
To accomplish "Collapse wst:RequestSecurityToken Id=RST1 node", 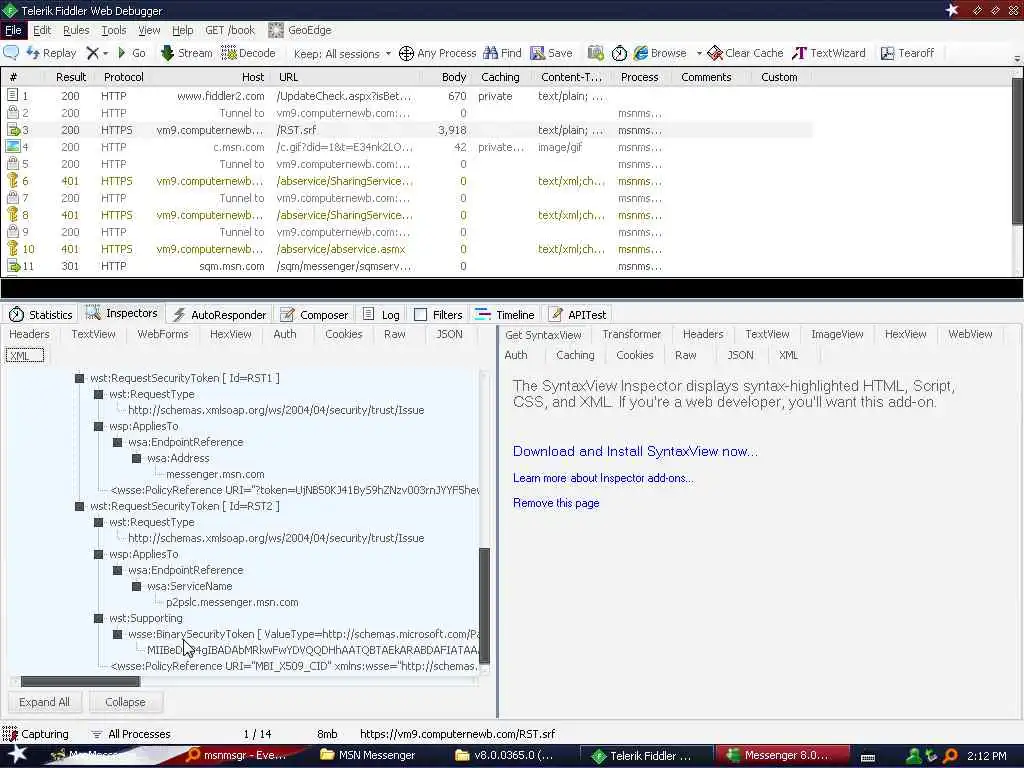I will coord(80,378).
